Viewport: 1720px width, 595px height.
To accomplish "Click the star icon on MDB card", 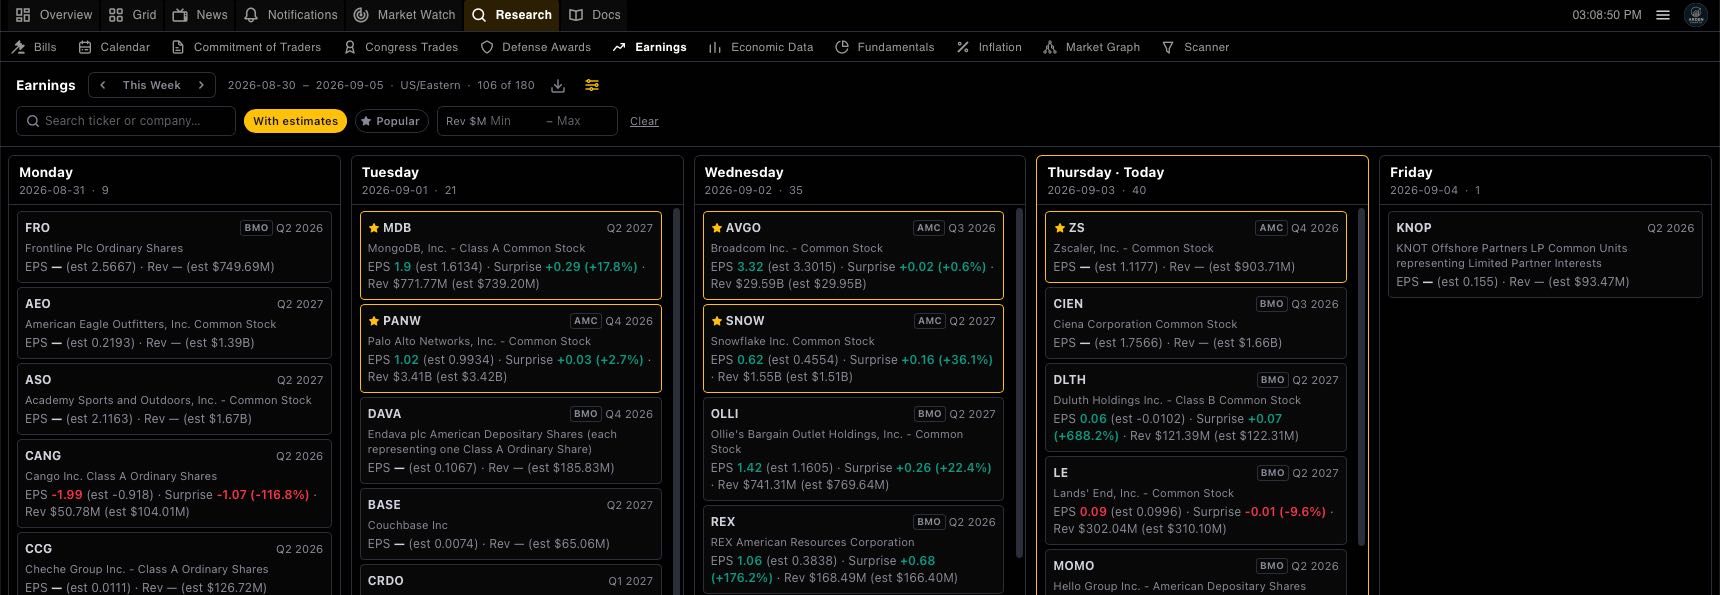I will pos(374,228).
